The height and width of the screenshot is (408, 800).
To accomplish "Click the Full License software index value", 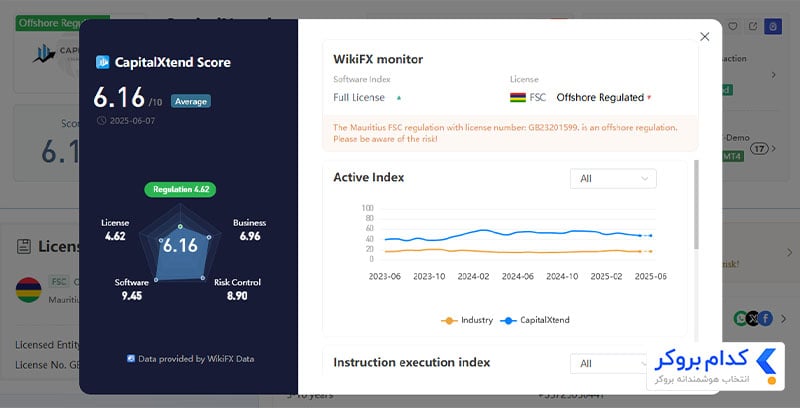I will [x=359, y=97].
